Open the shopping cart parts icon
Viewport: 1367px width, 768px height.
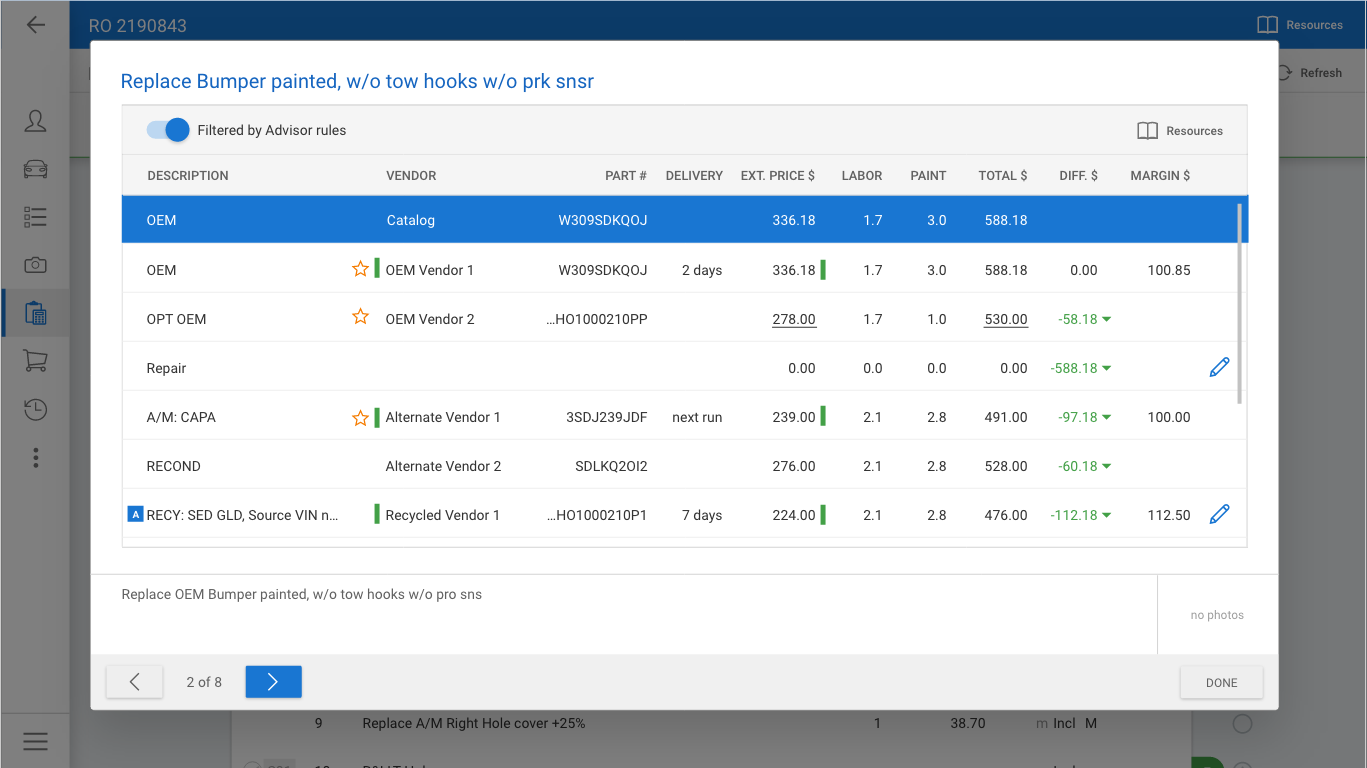[35, 361]
